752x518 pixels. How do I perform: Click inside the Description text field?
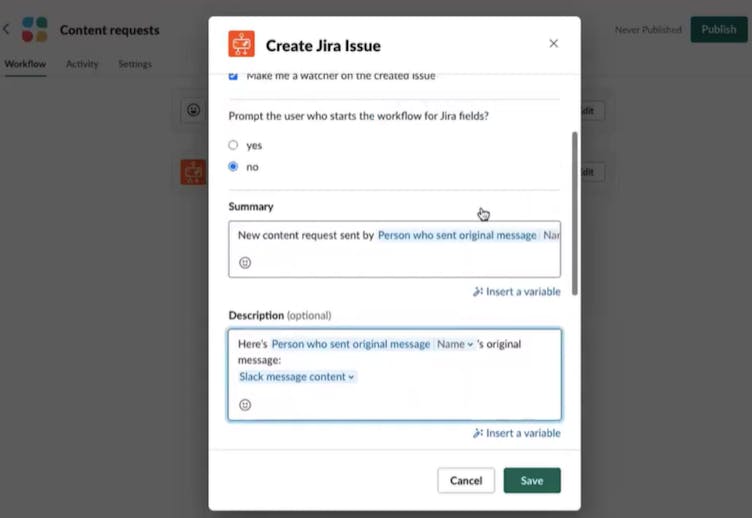click(x=394, y=375)
